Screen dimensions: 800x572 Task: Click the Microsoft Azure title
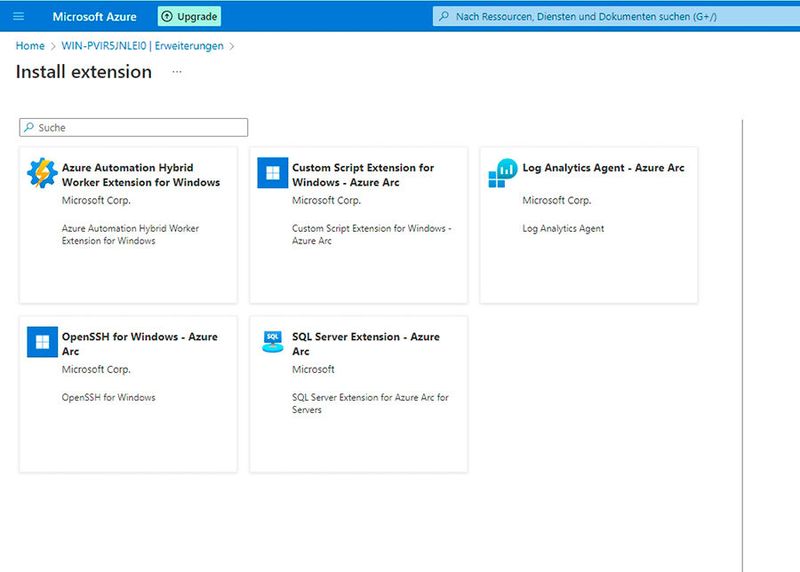[x=94, y=16]
